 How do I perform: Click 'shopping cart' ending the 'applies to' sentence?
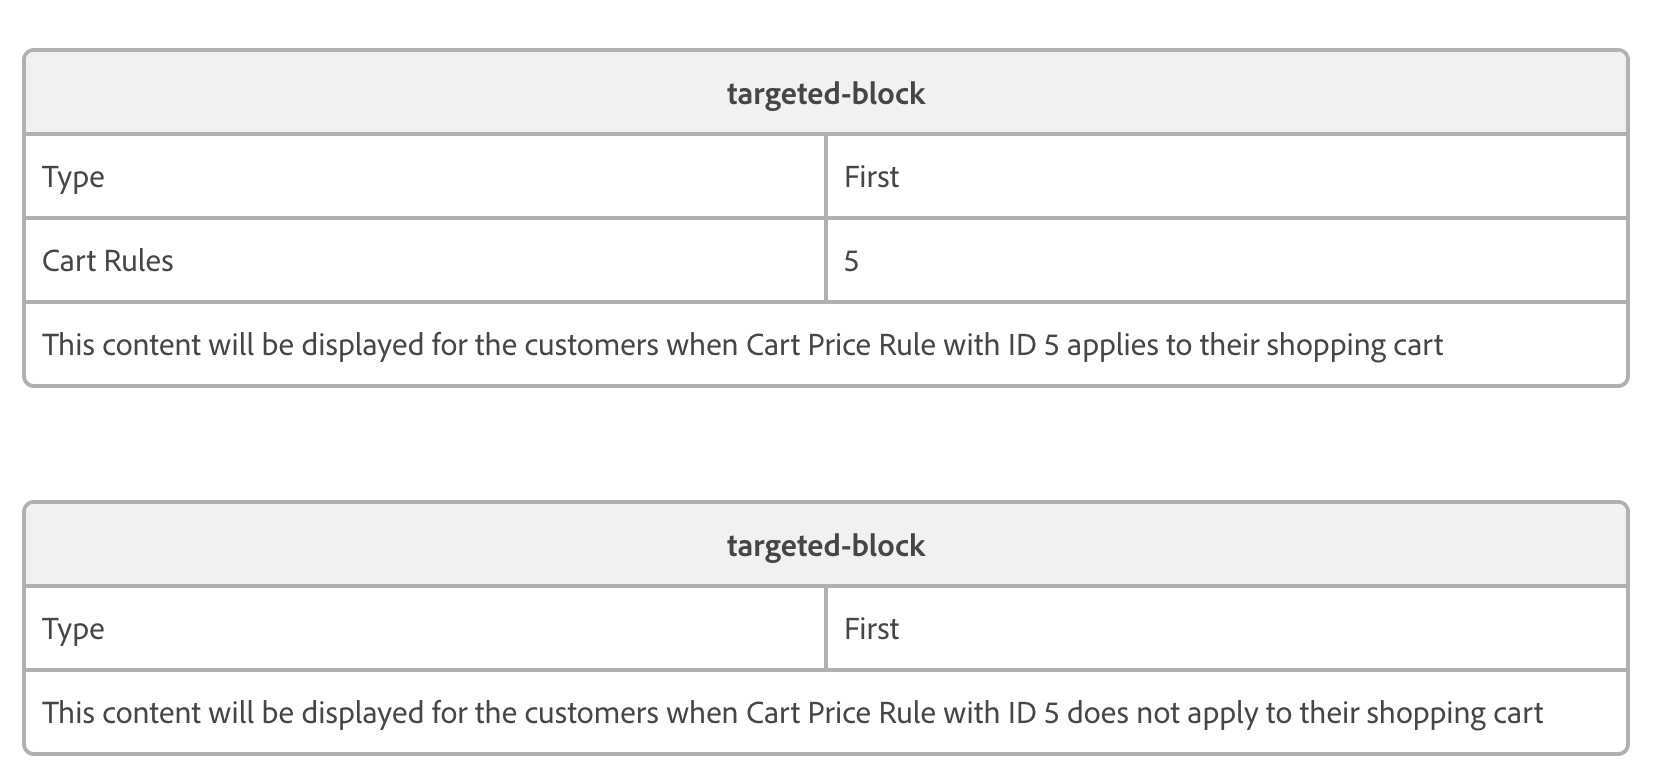pos(1354,345)
